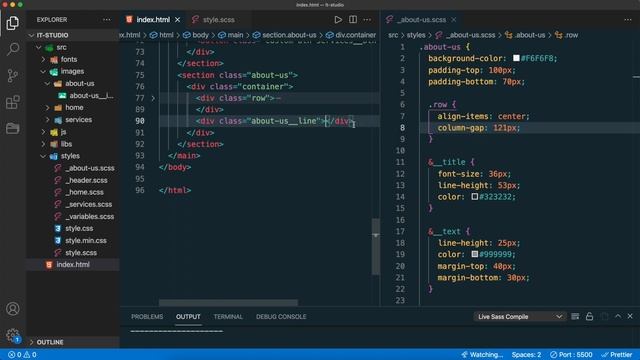This screenshot has height=360, width=640.
Task: Click the Explorer more actions ellipsis
Action: (107, 20)
